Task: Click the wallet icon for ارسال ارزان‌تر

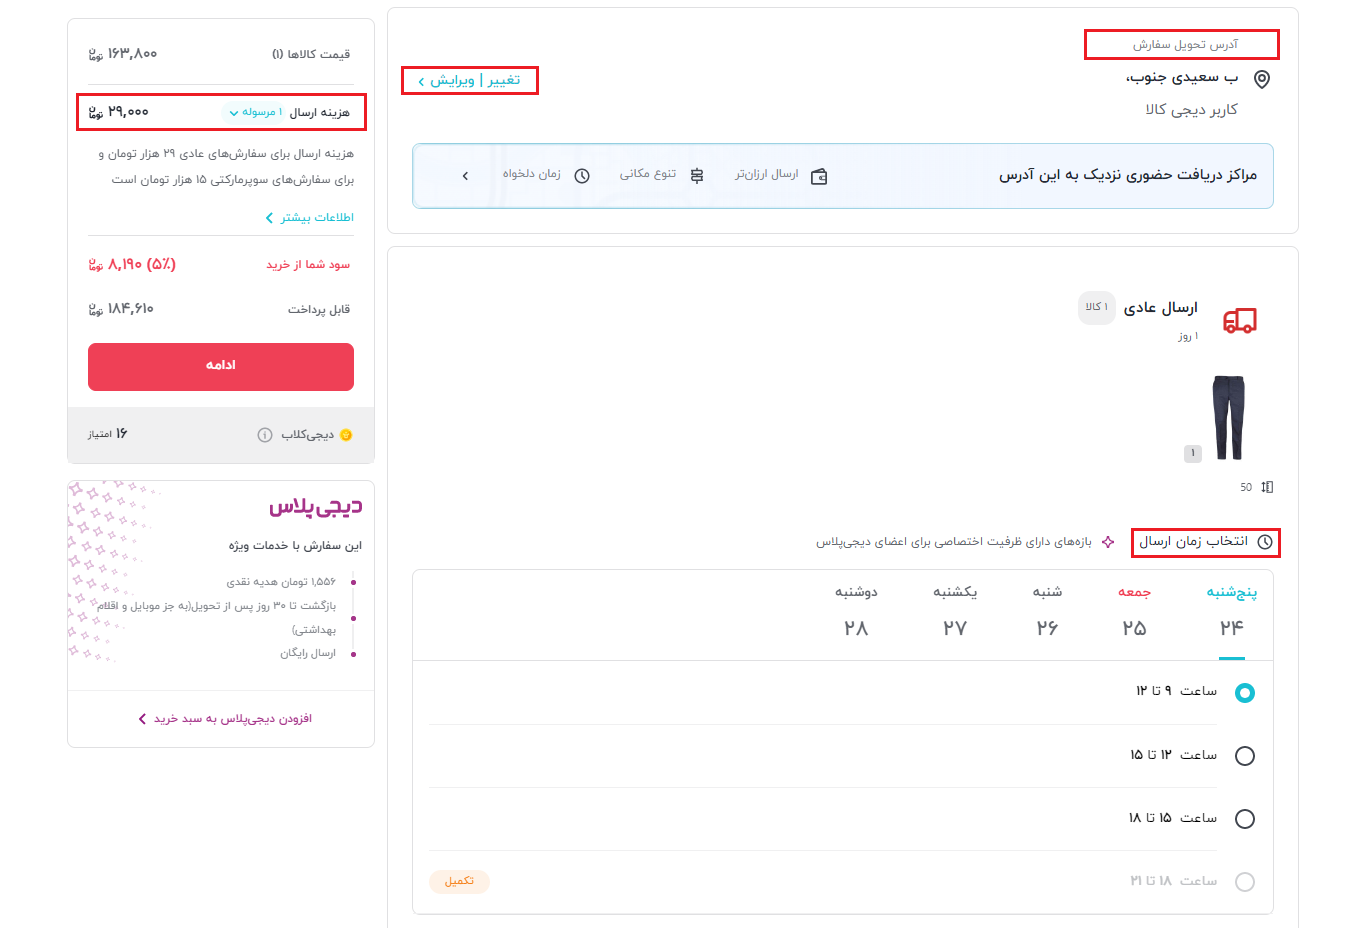Action: tap(819, 176)
